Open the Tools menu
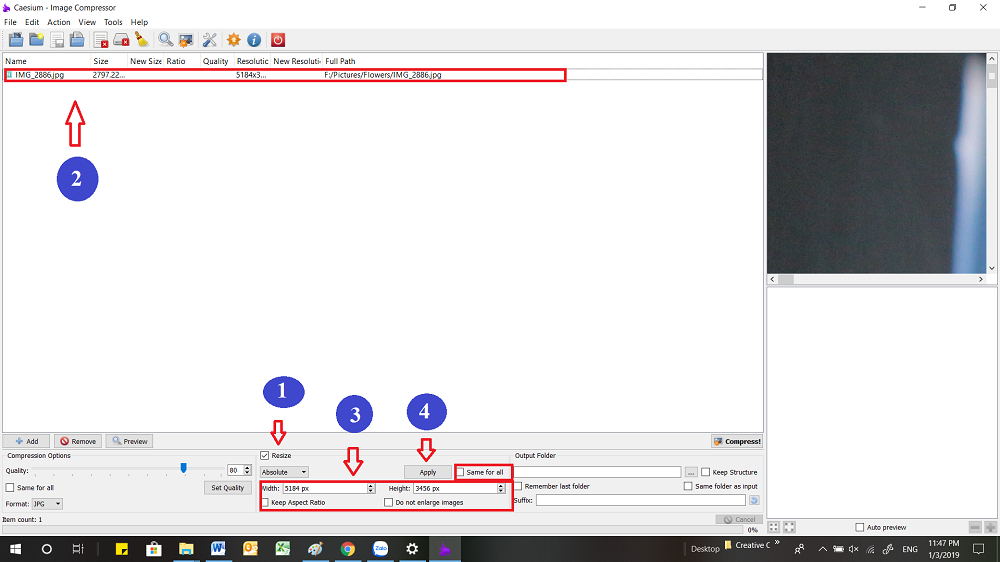This screenshot has height=562, width=1000. coord(113,22)
